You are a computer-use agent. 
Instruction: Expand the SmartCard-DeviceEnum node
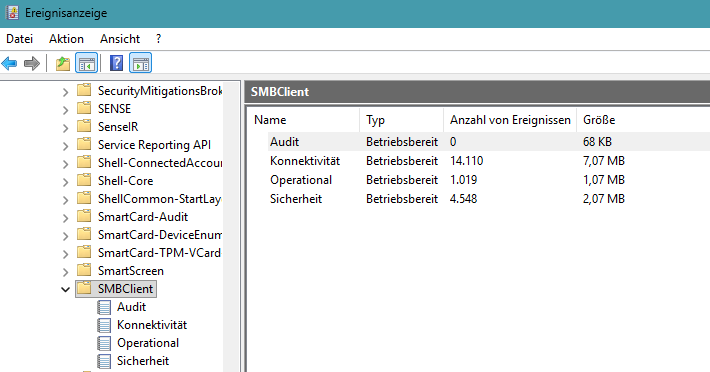point(65,236)
